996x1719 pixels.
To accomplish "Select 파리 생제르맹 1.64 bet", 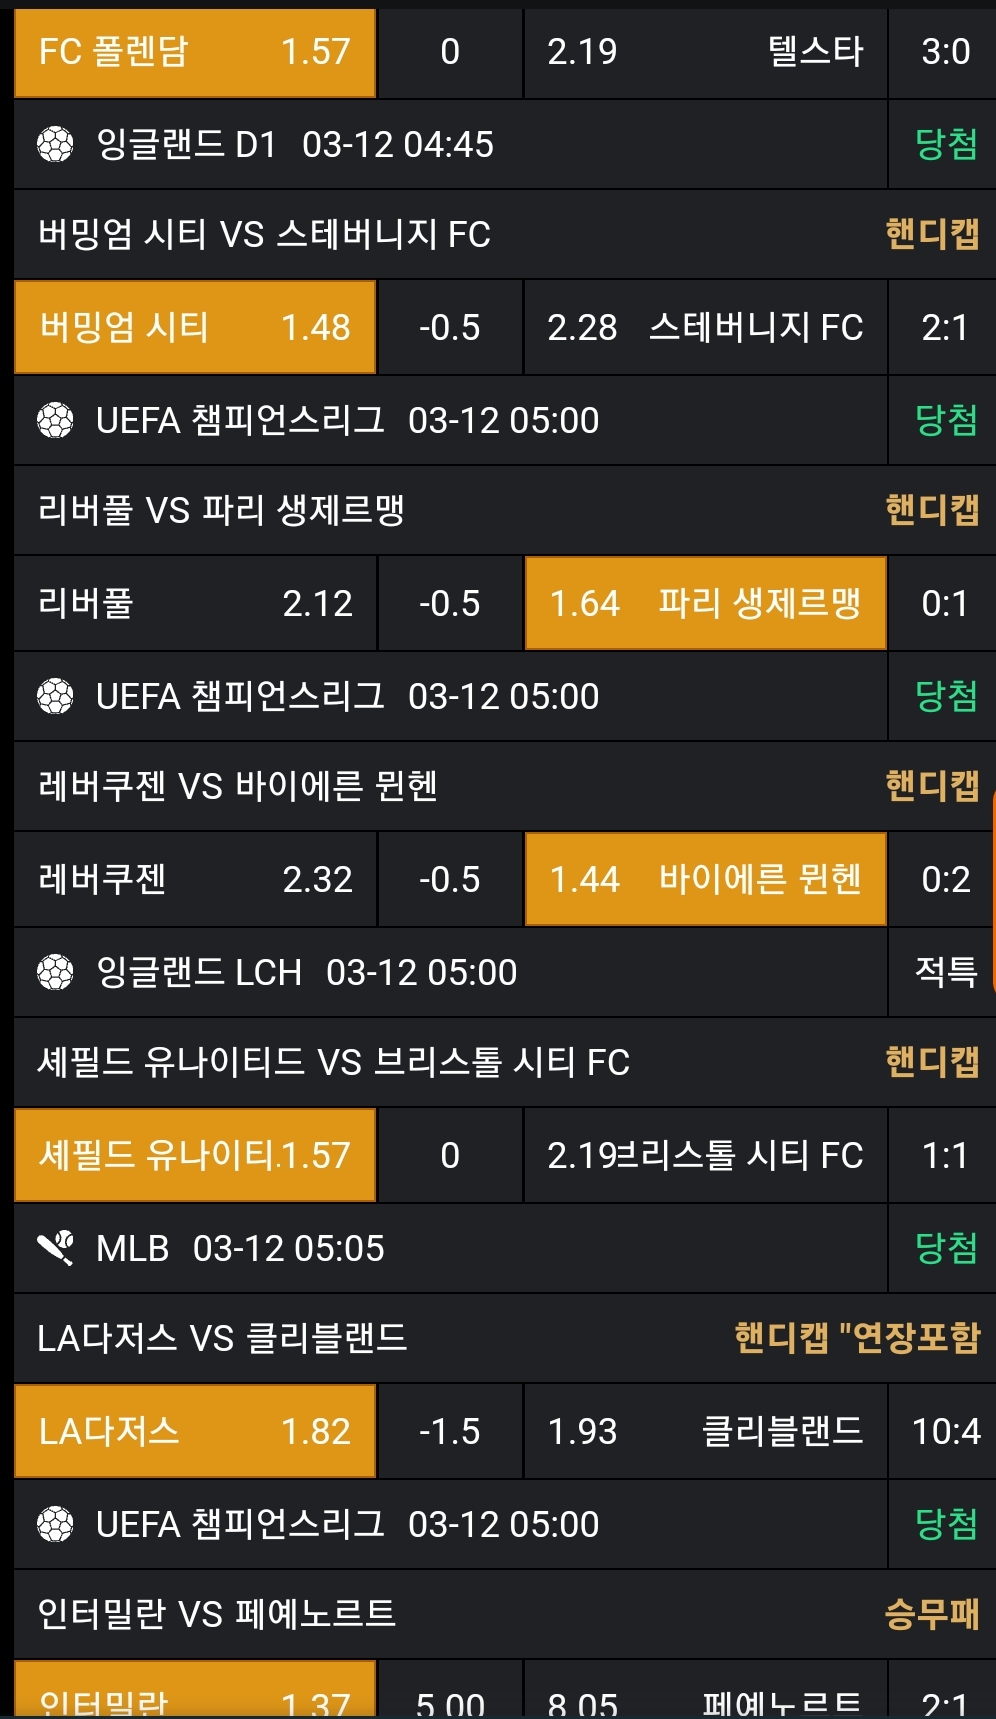I will point(705,603).
